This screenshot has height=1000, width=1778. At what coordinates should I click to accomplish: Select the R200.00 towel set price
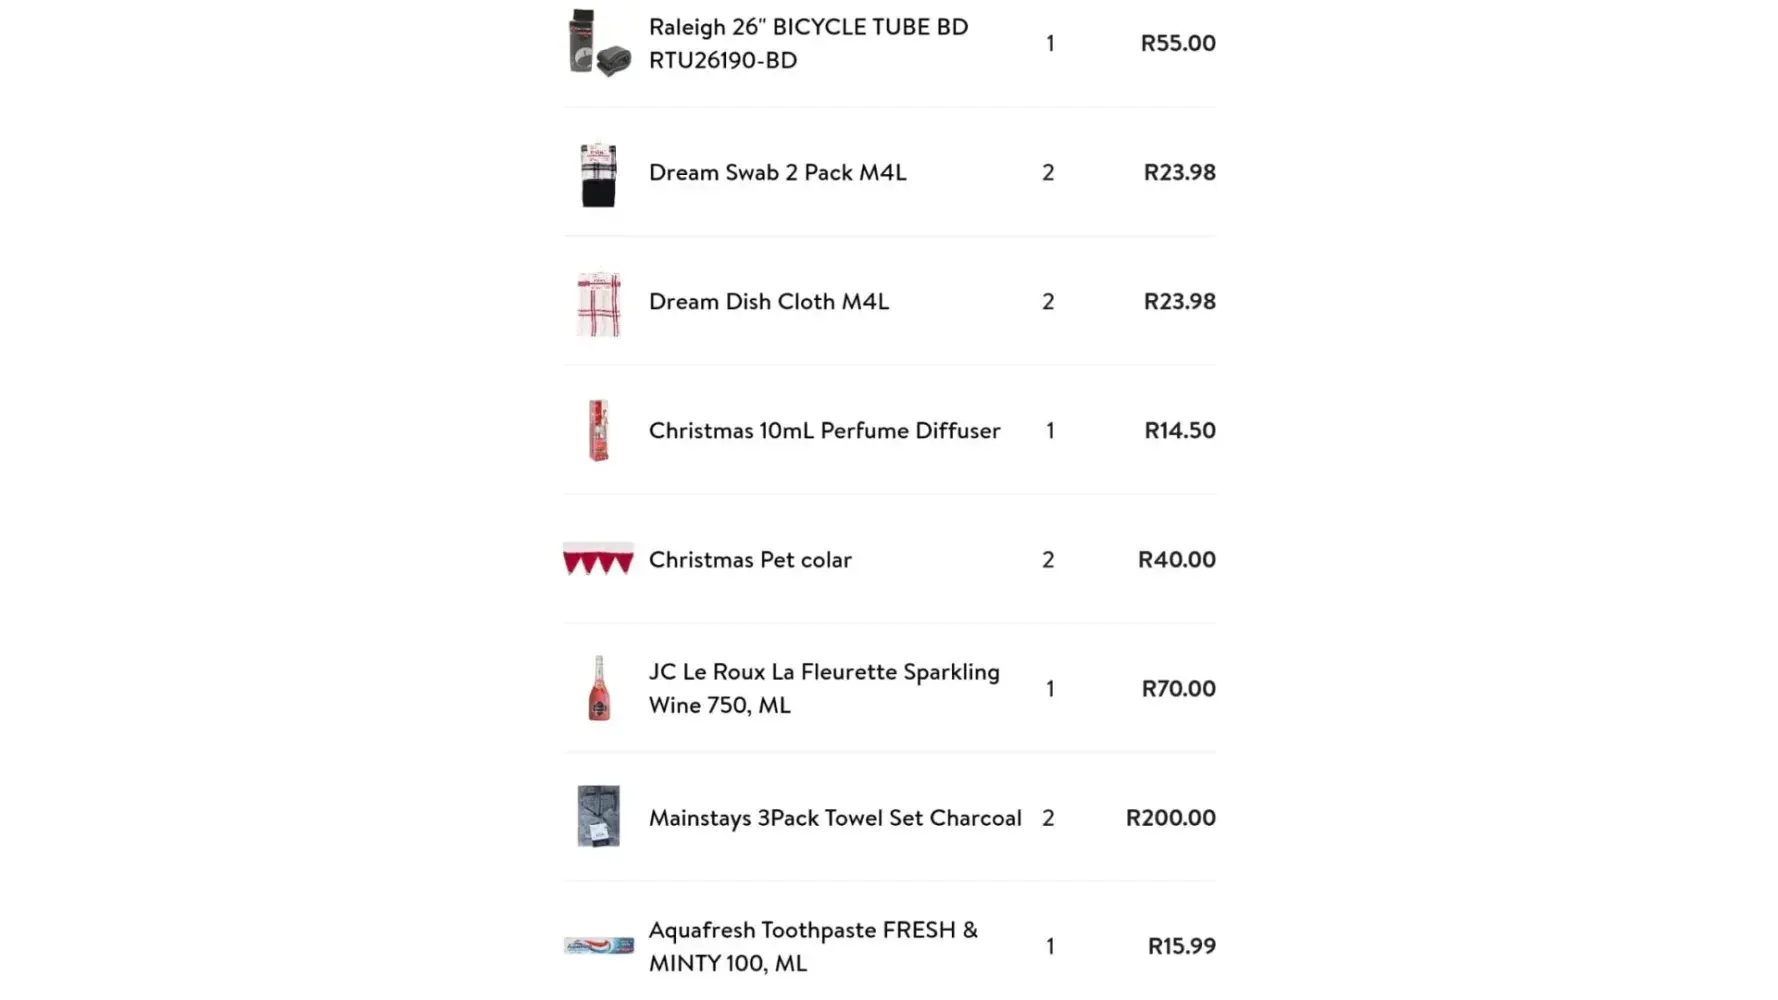1170,817
